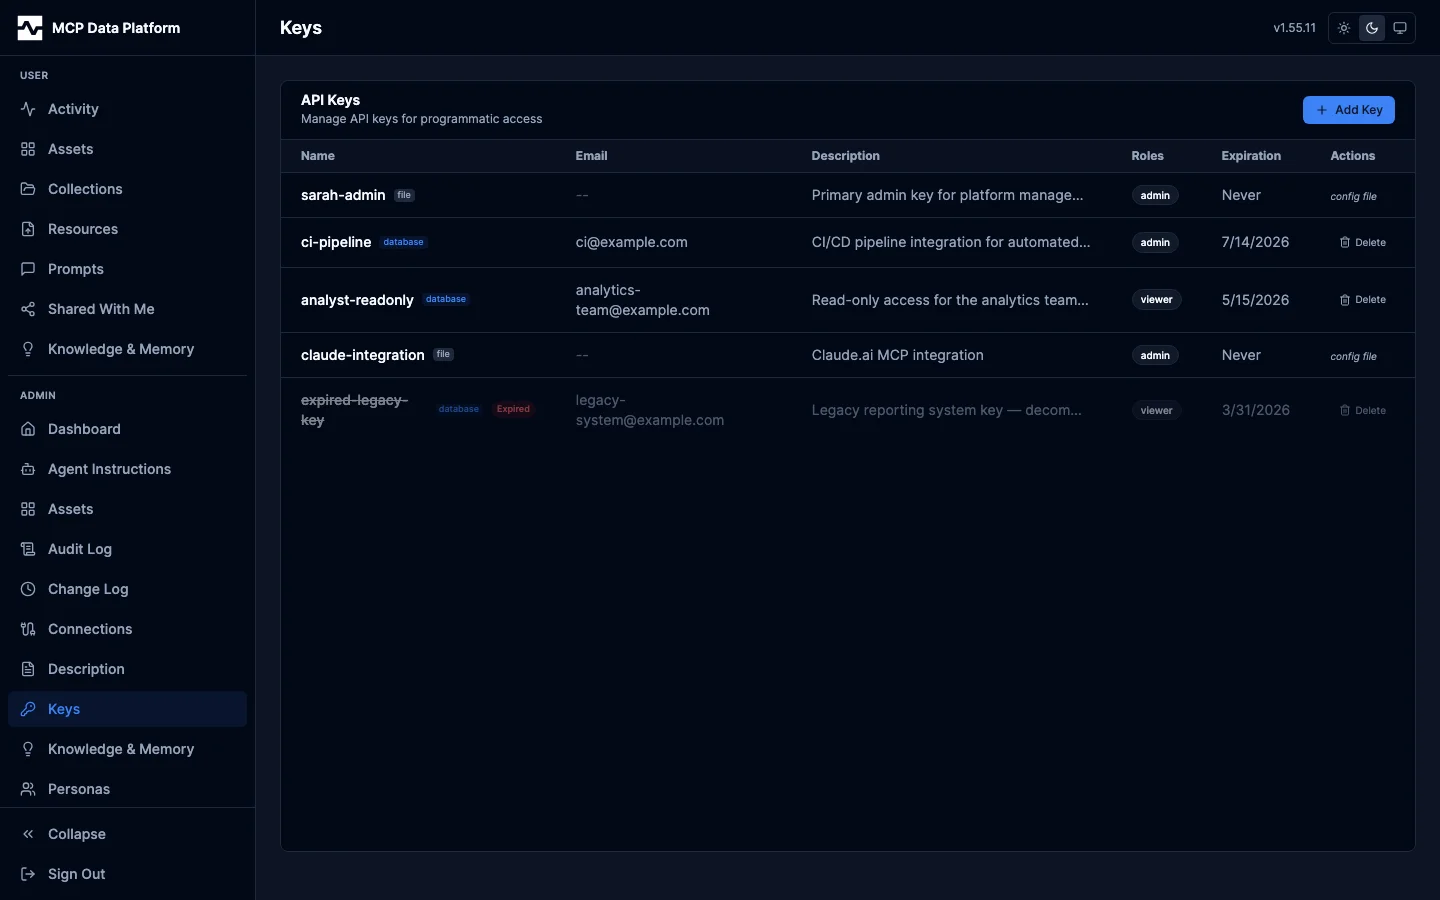
Task: Select the Shared With Me icon
Action: coord(27,309)
